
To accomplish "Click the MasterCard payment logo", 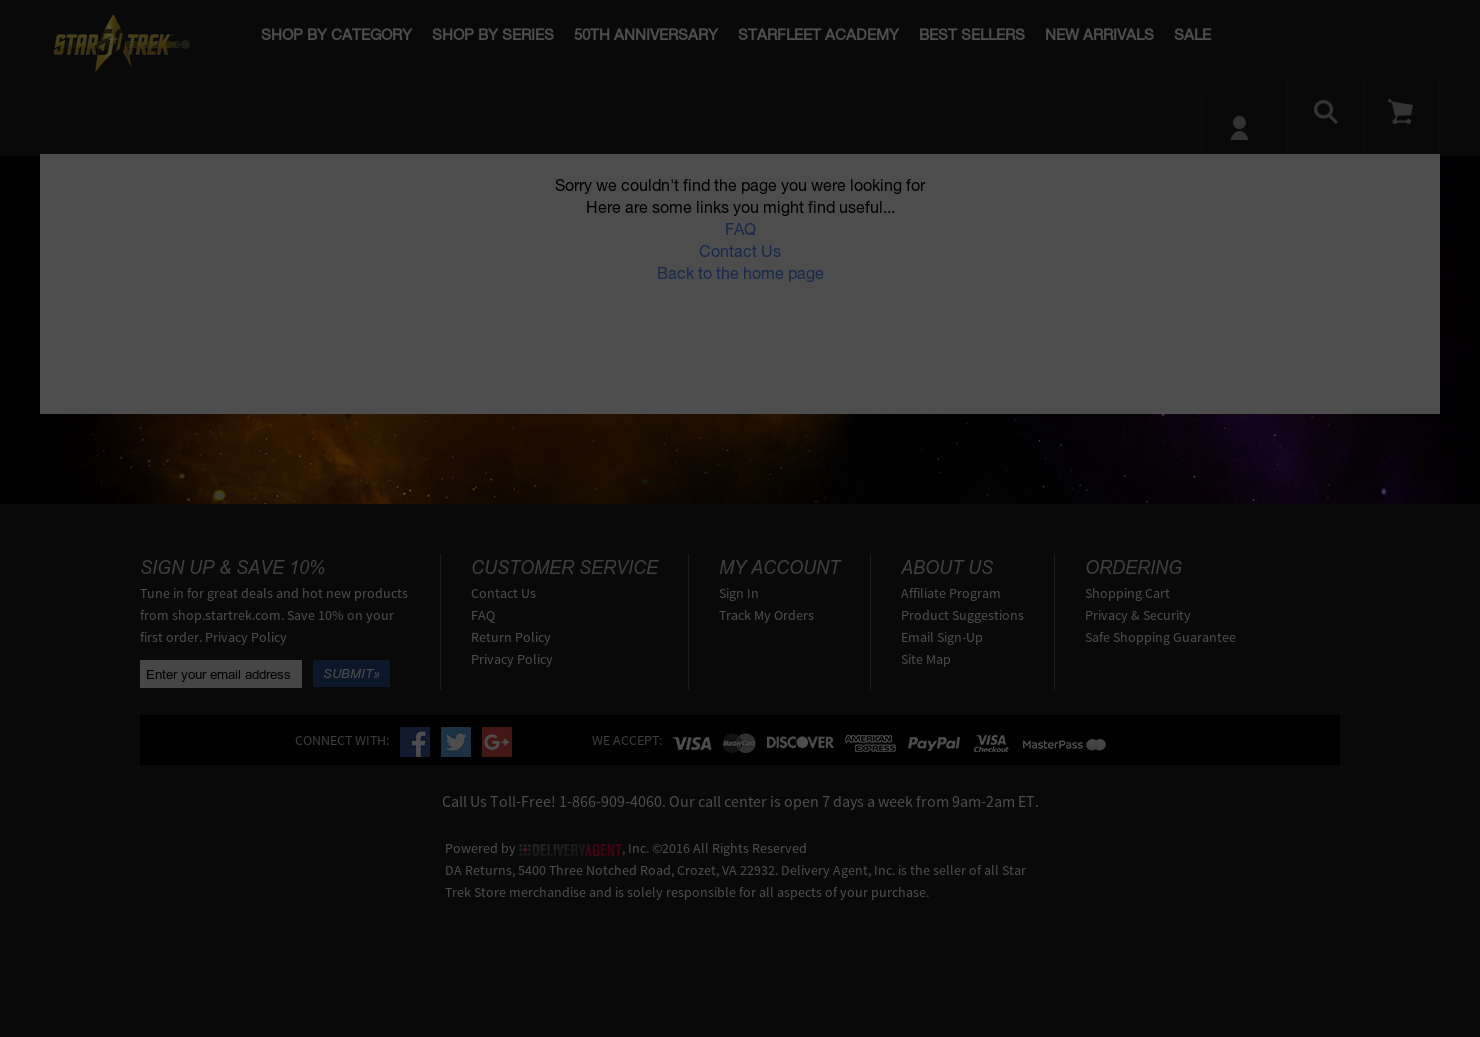I will pyautogui.click(x=739, y=743).
